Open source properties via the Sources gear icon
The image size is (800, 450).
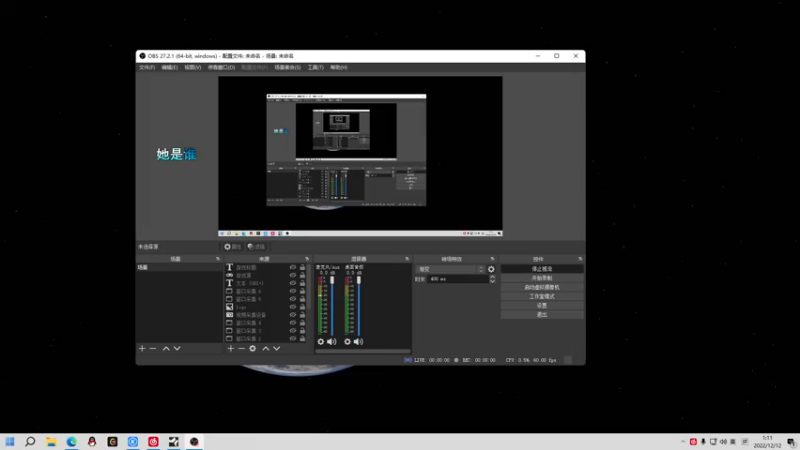point(253,348)
